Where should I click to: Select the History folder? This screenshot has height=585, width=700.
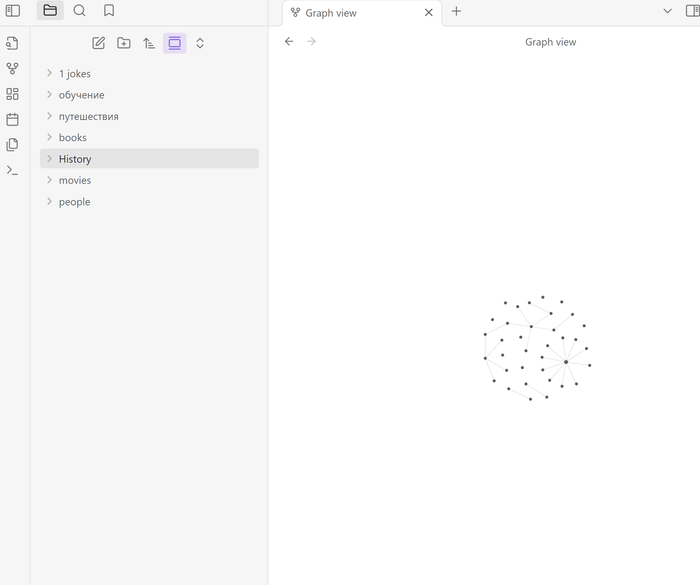tap(149, 159)
